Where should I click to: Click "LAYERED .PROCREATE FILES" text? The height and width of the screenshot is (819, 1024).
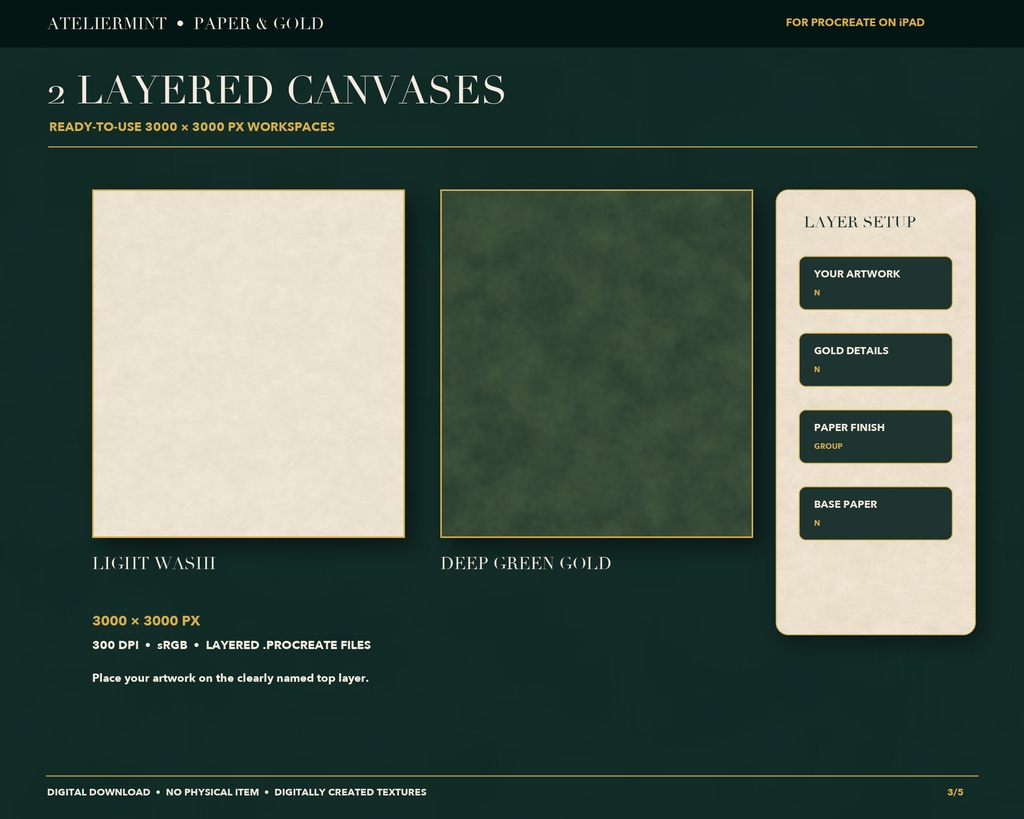click(x=288, y=645)
